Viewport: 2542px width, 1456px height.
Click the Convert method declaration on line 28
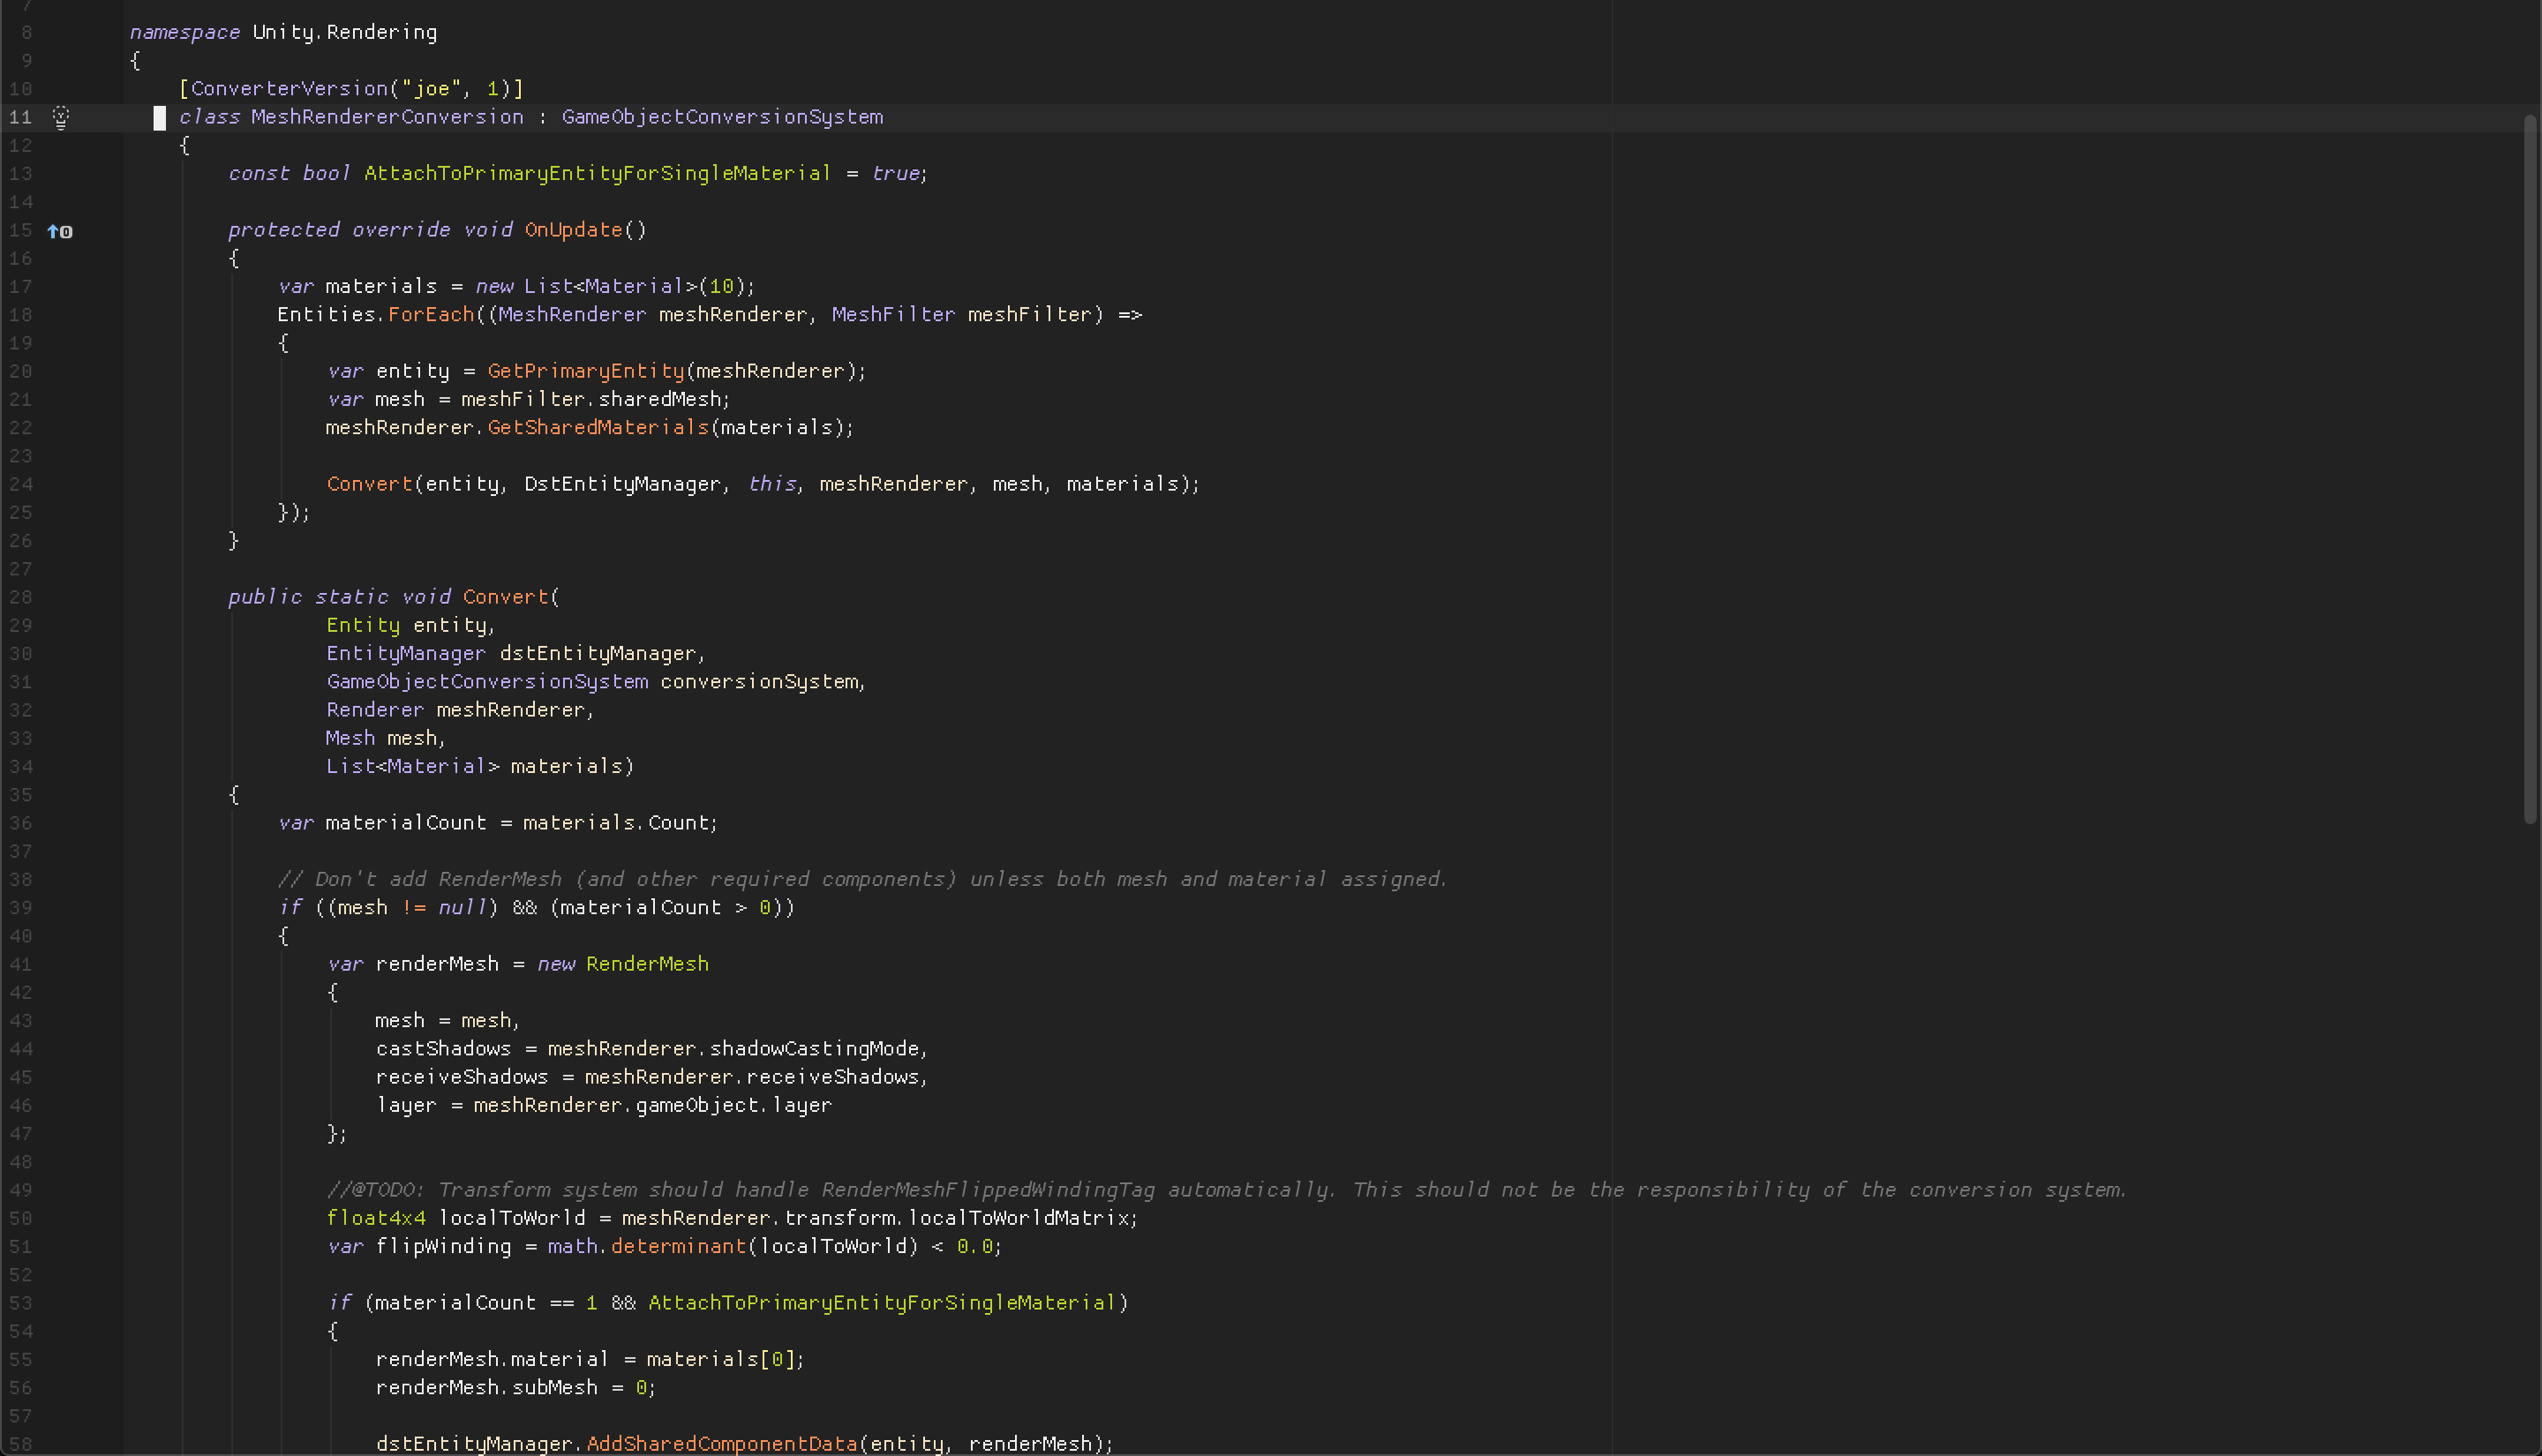pos(506,597)
